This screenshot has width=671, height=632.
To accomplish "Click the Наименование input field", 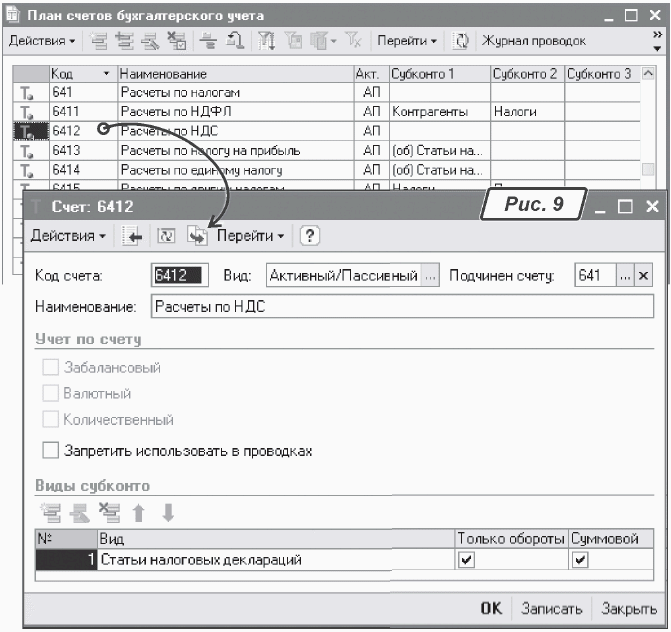I will click(400, 306).
